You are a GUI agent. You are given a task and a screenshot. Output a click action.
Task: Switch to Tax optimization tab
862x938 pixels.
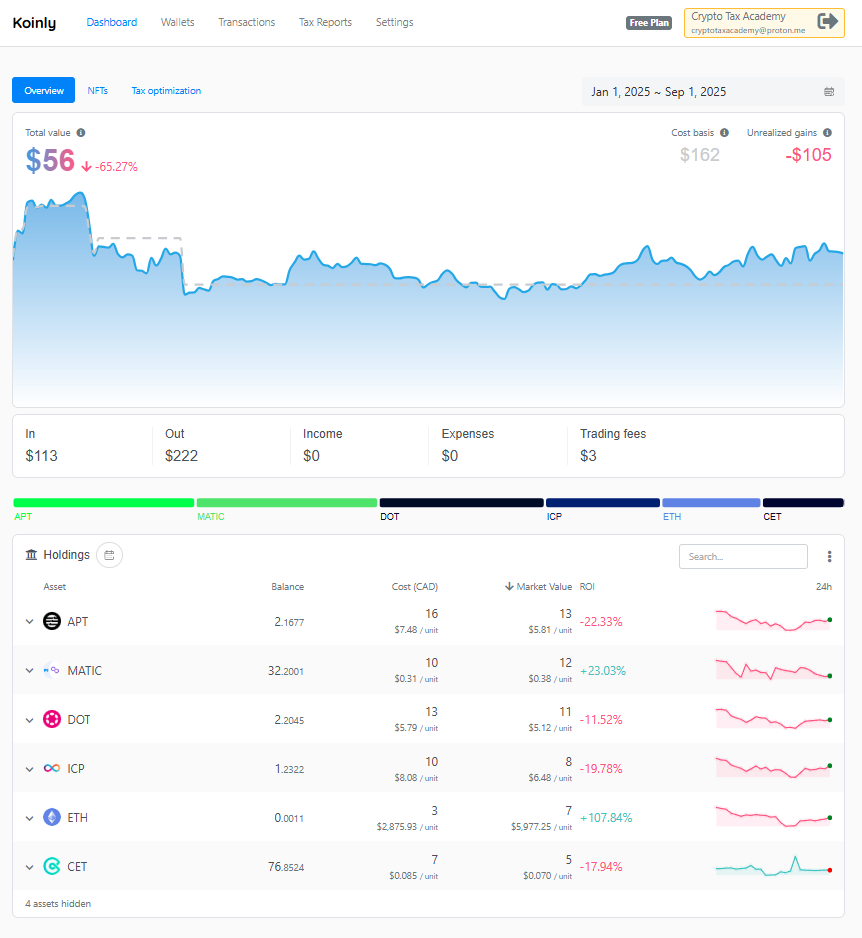166,90
